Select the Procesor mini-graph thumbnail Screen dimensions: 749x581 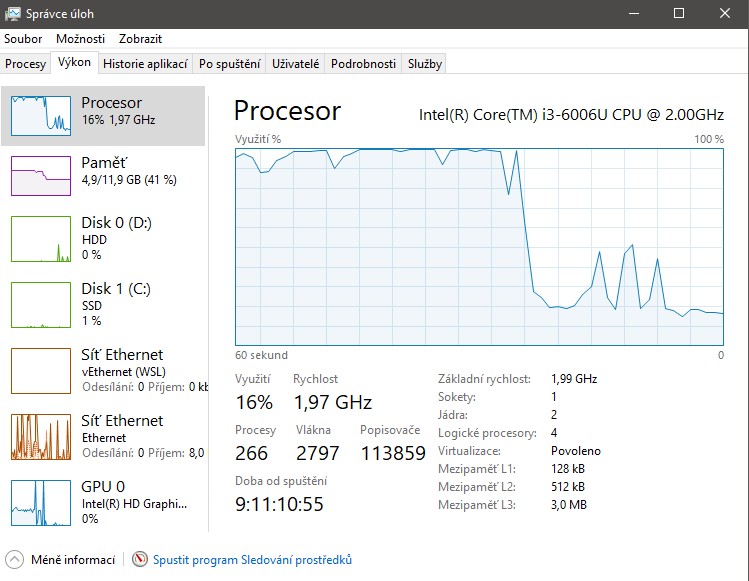click(41, 116)
